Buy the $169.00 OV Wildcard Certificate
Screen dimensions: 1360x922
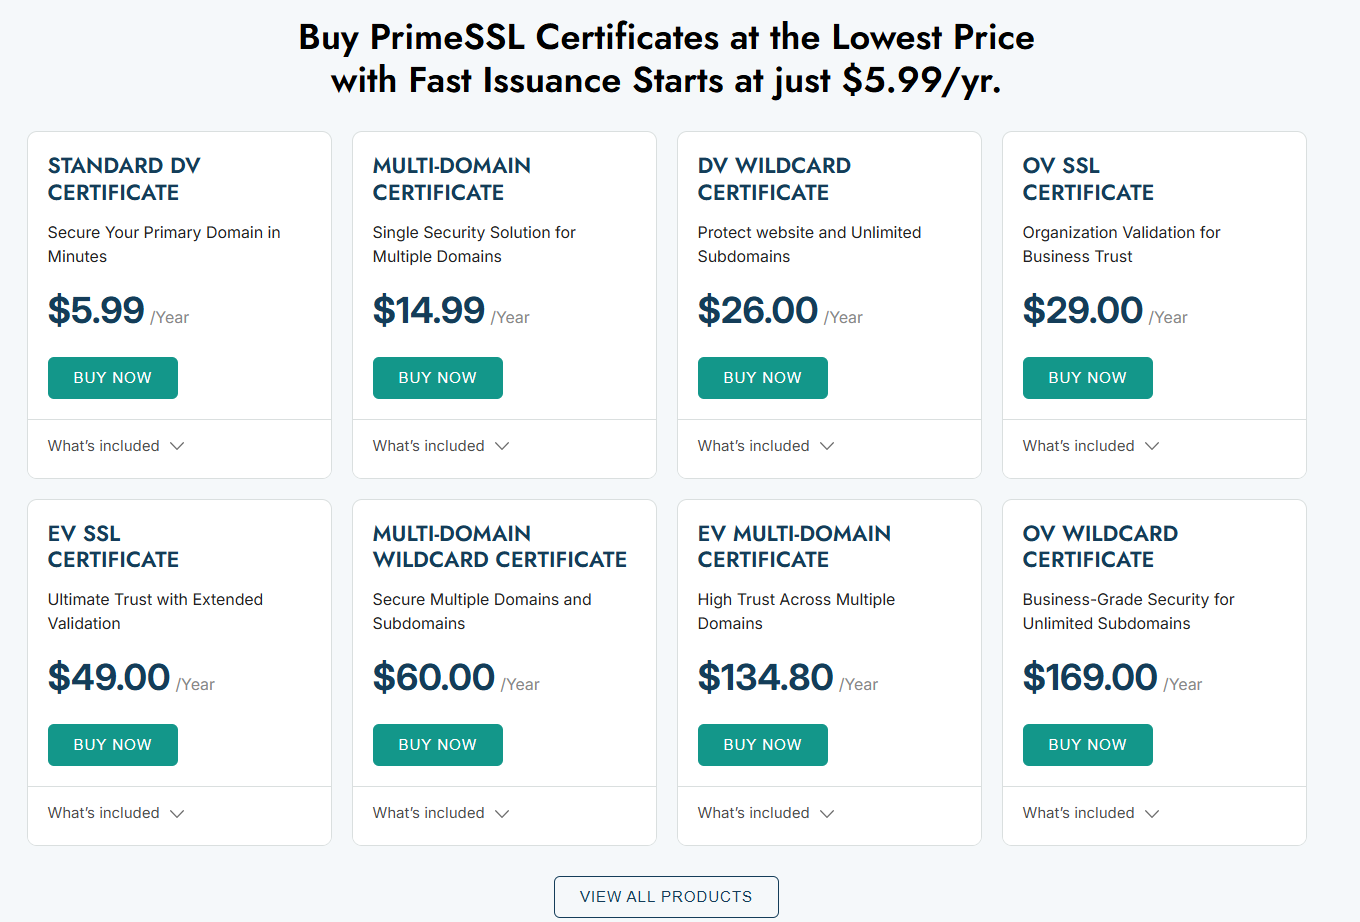(x=1088, y=745)
